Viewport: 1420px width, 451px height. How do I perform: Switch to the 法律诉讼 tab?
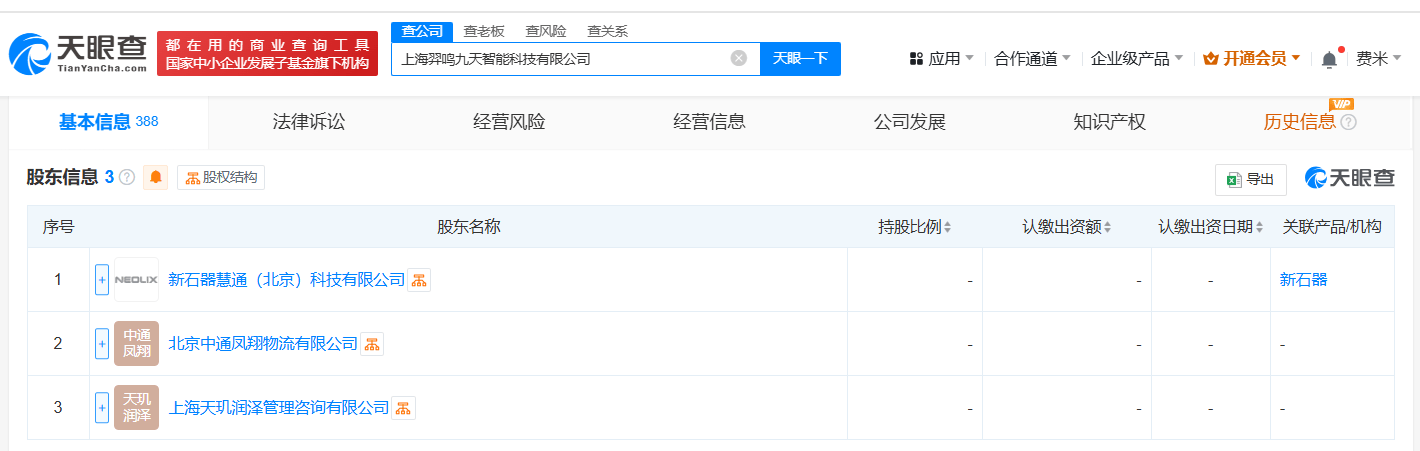(x=309, y=122)
